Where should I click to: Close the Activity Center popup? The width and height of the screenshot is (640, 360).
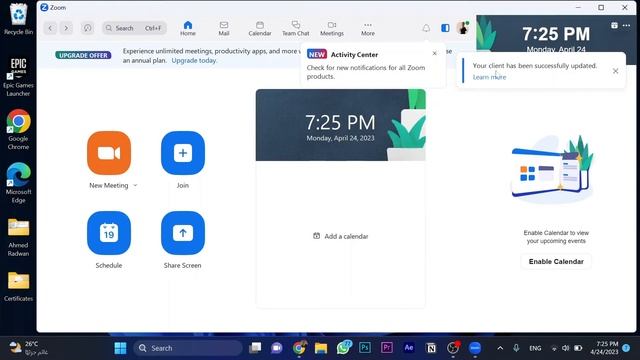click(x=435, y=53)
